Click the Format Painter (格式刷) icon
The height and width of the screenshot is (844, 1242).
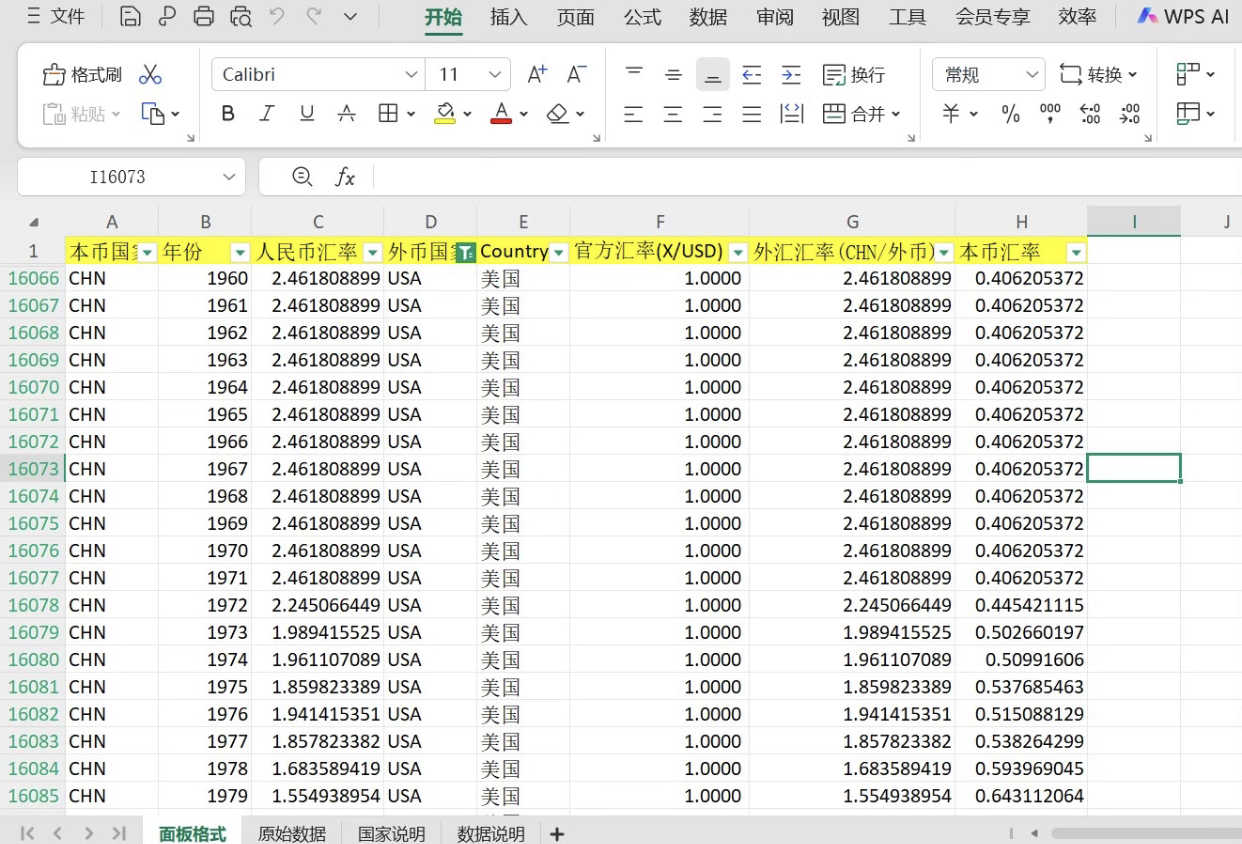click(x=81, y=74)
